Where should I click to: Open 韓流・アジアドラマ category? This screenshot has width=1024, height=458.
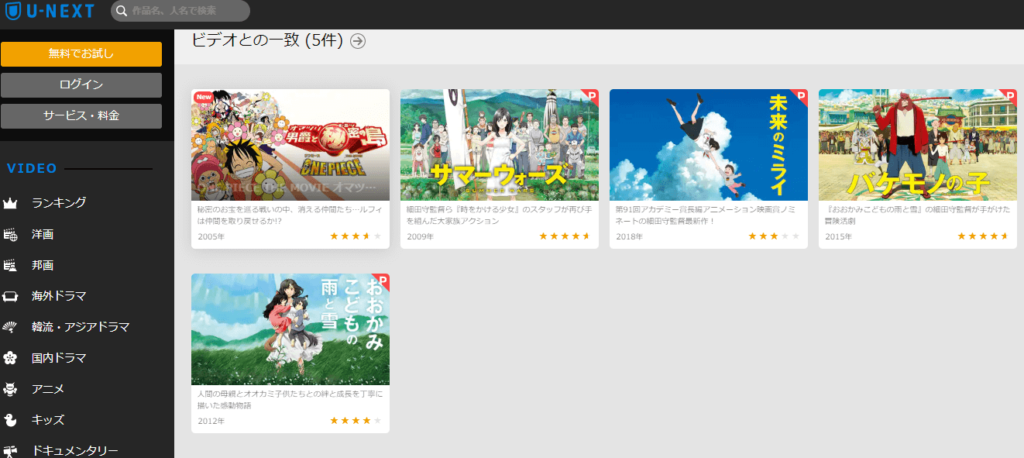(x=80, y=327)
